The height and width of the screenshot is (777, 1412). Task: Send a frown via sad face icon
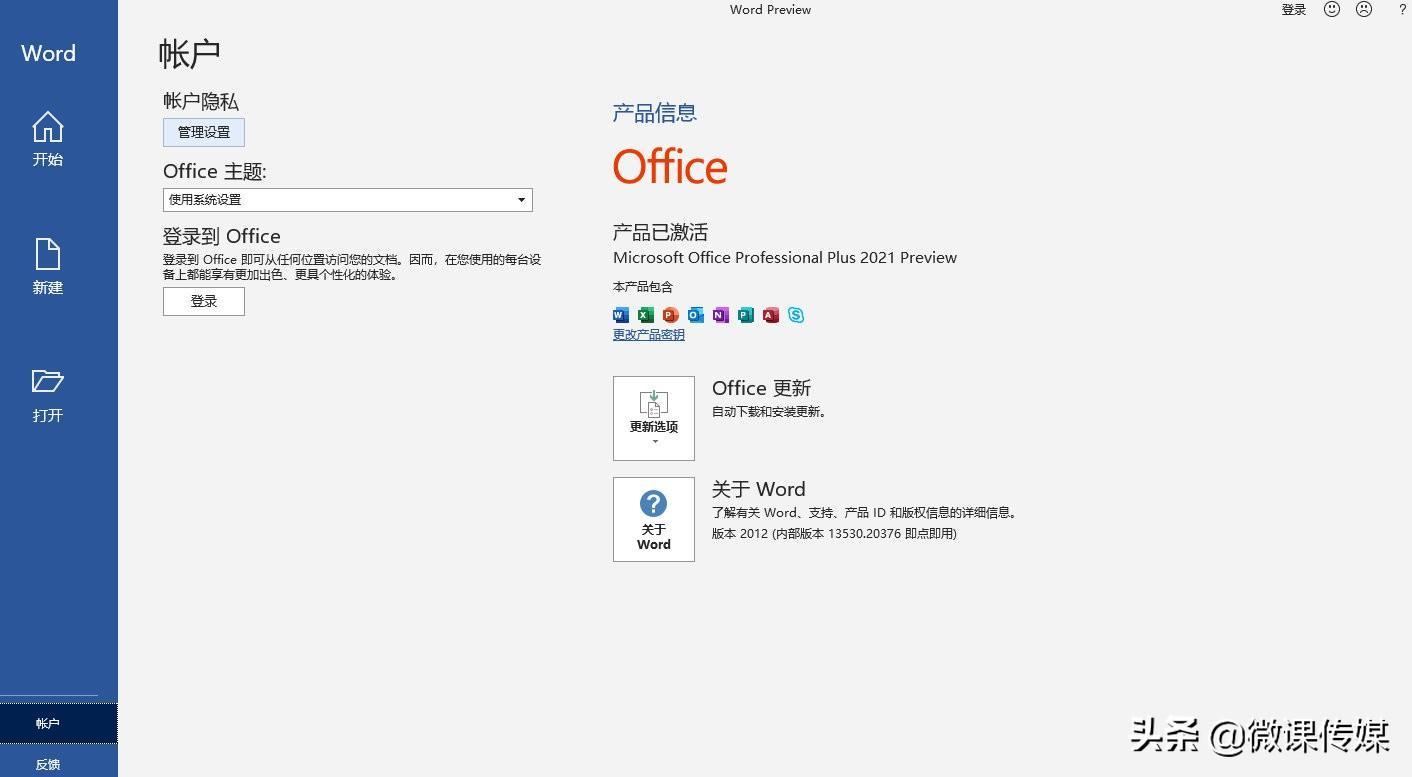(x=1364, y=9)
